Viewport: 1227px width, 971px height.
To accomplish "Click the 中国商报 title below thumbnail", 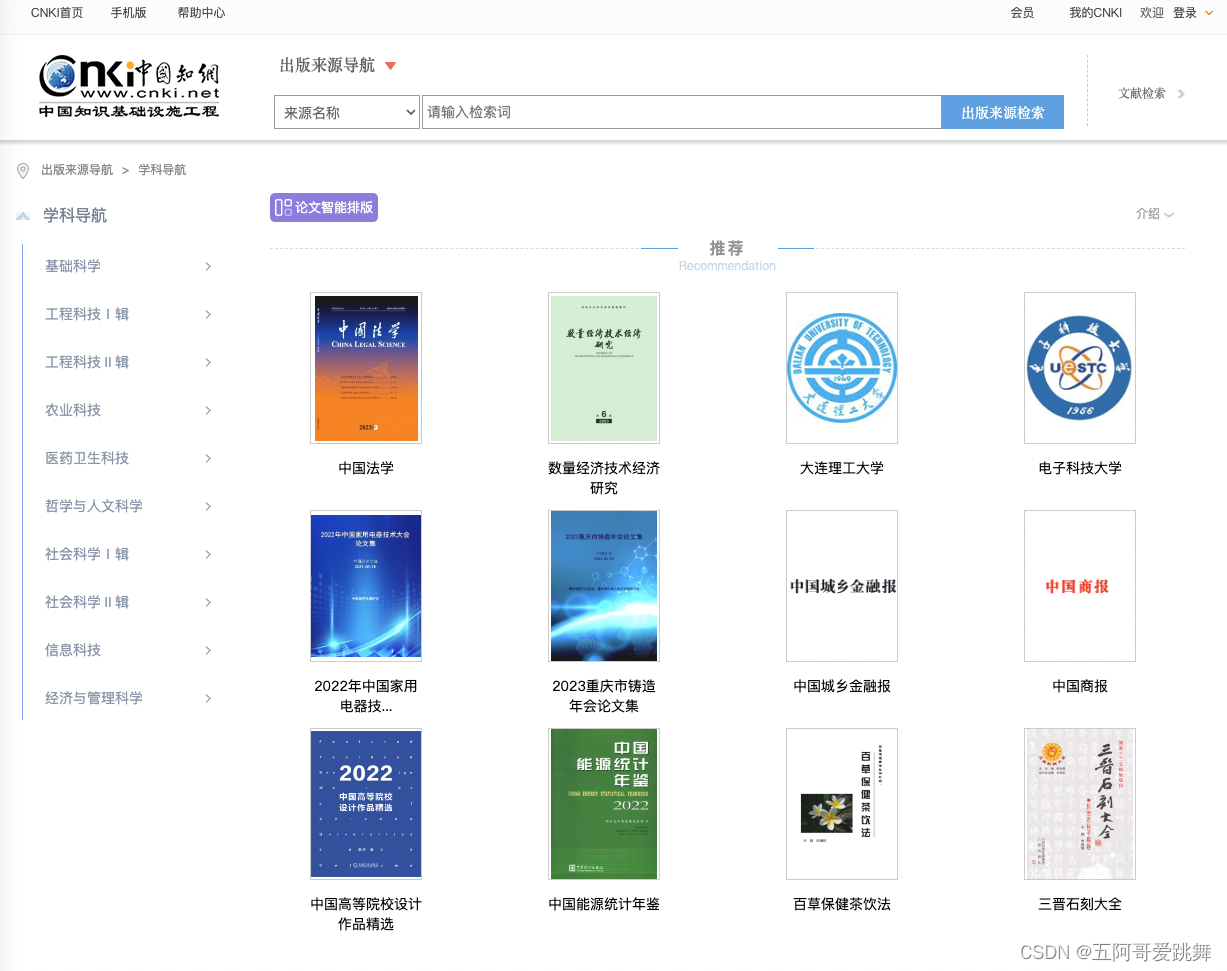I will [x=1080, y=686].
